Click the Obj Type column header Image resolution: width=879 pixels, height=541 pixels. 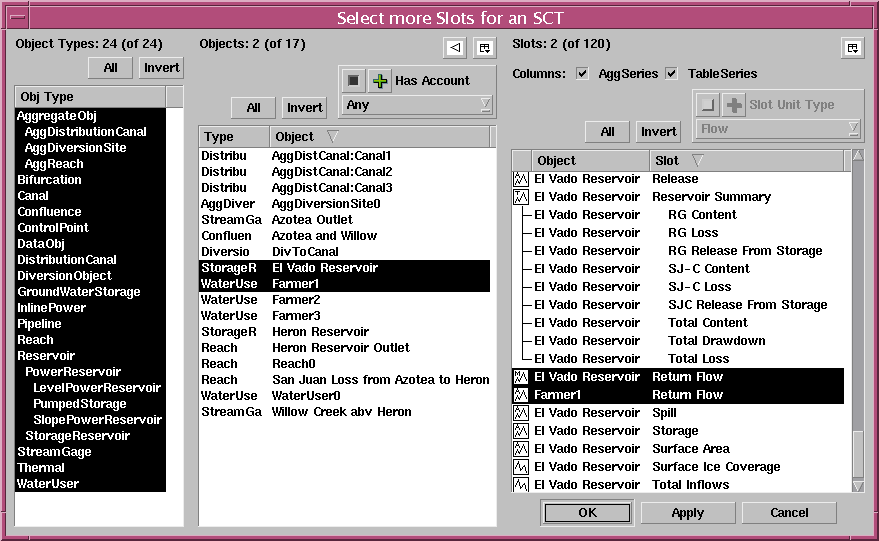pyautogui.click(x=90, y=97)
